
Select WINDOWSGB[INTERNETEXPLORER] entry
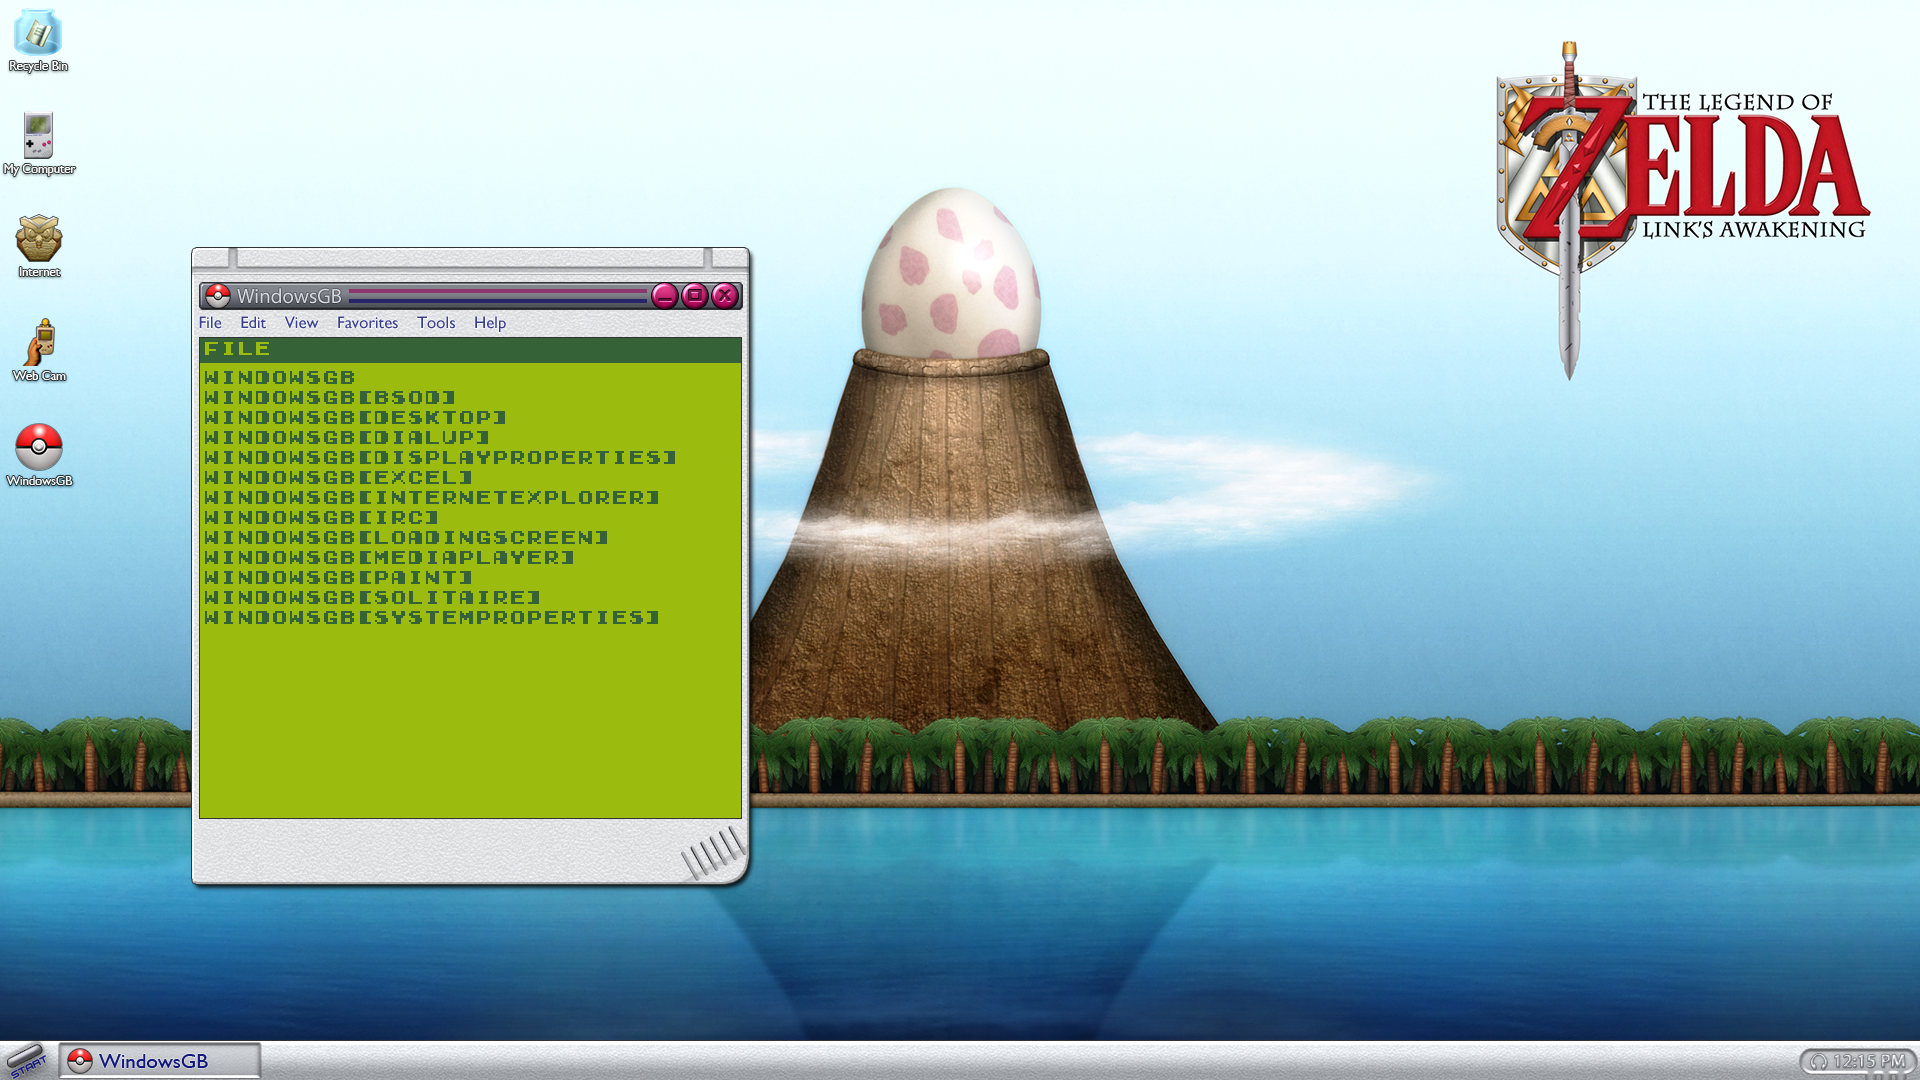(x=432, y=497)
